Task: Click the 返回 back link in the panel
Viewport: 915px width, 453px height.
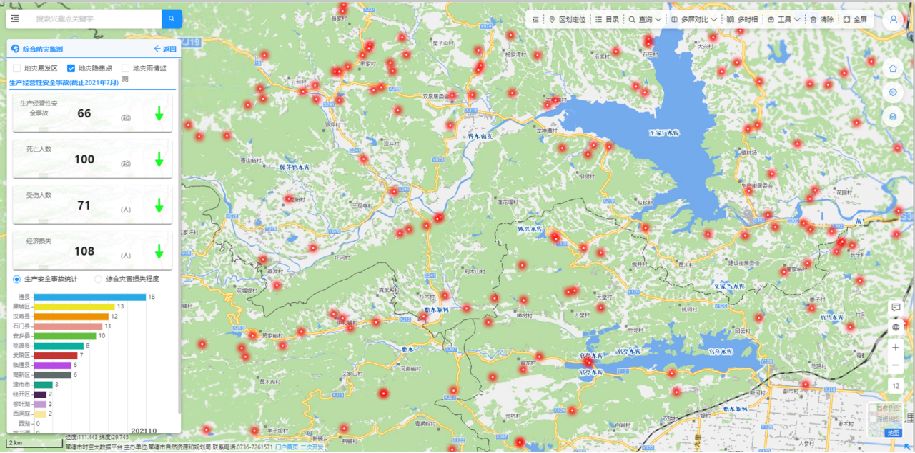Action: pyautogui.click(x=165, y=49)
